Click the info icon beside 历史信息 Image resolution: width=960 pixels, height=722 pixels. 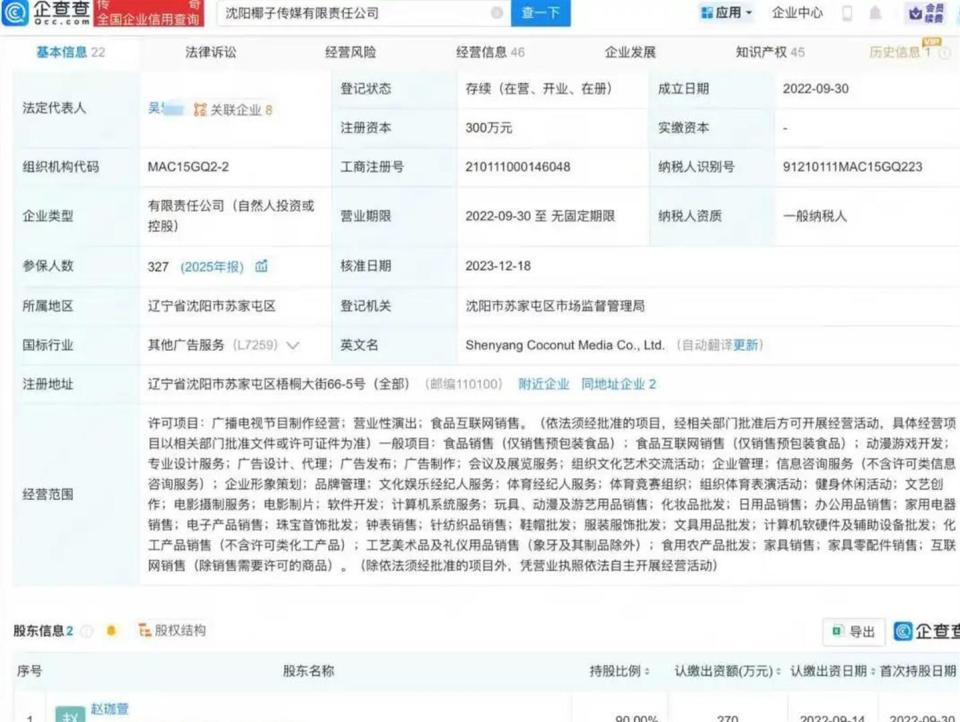point(945,53)
